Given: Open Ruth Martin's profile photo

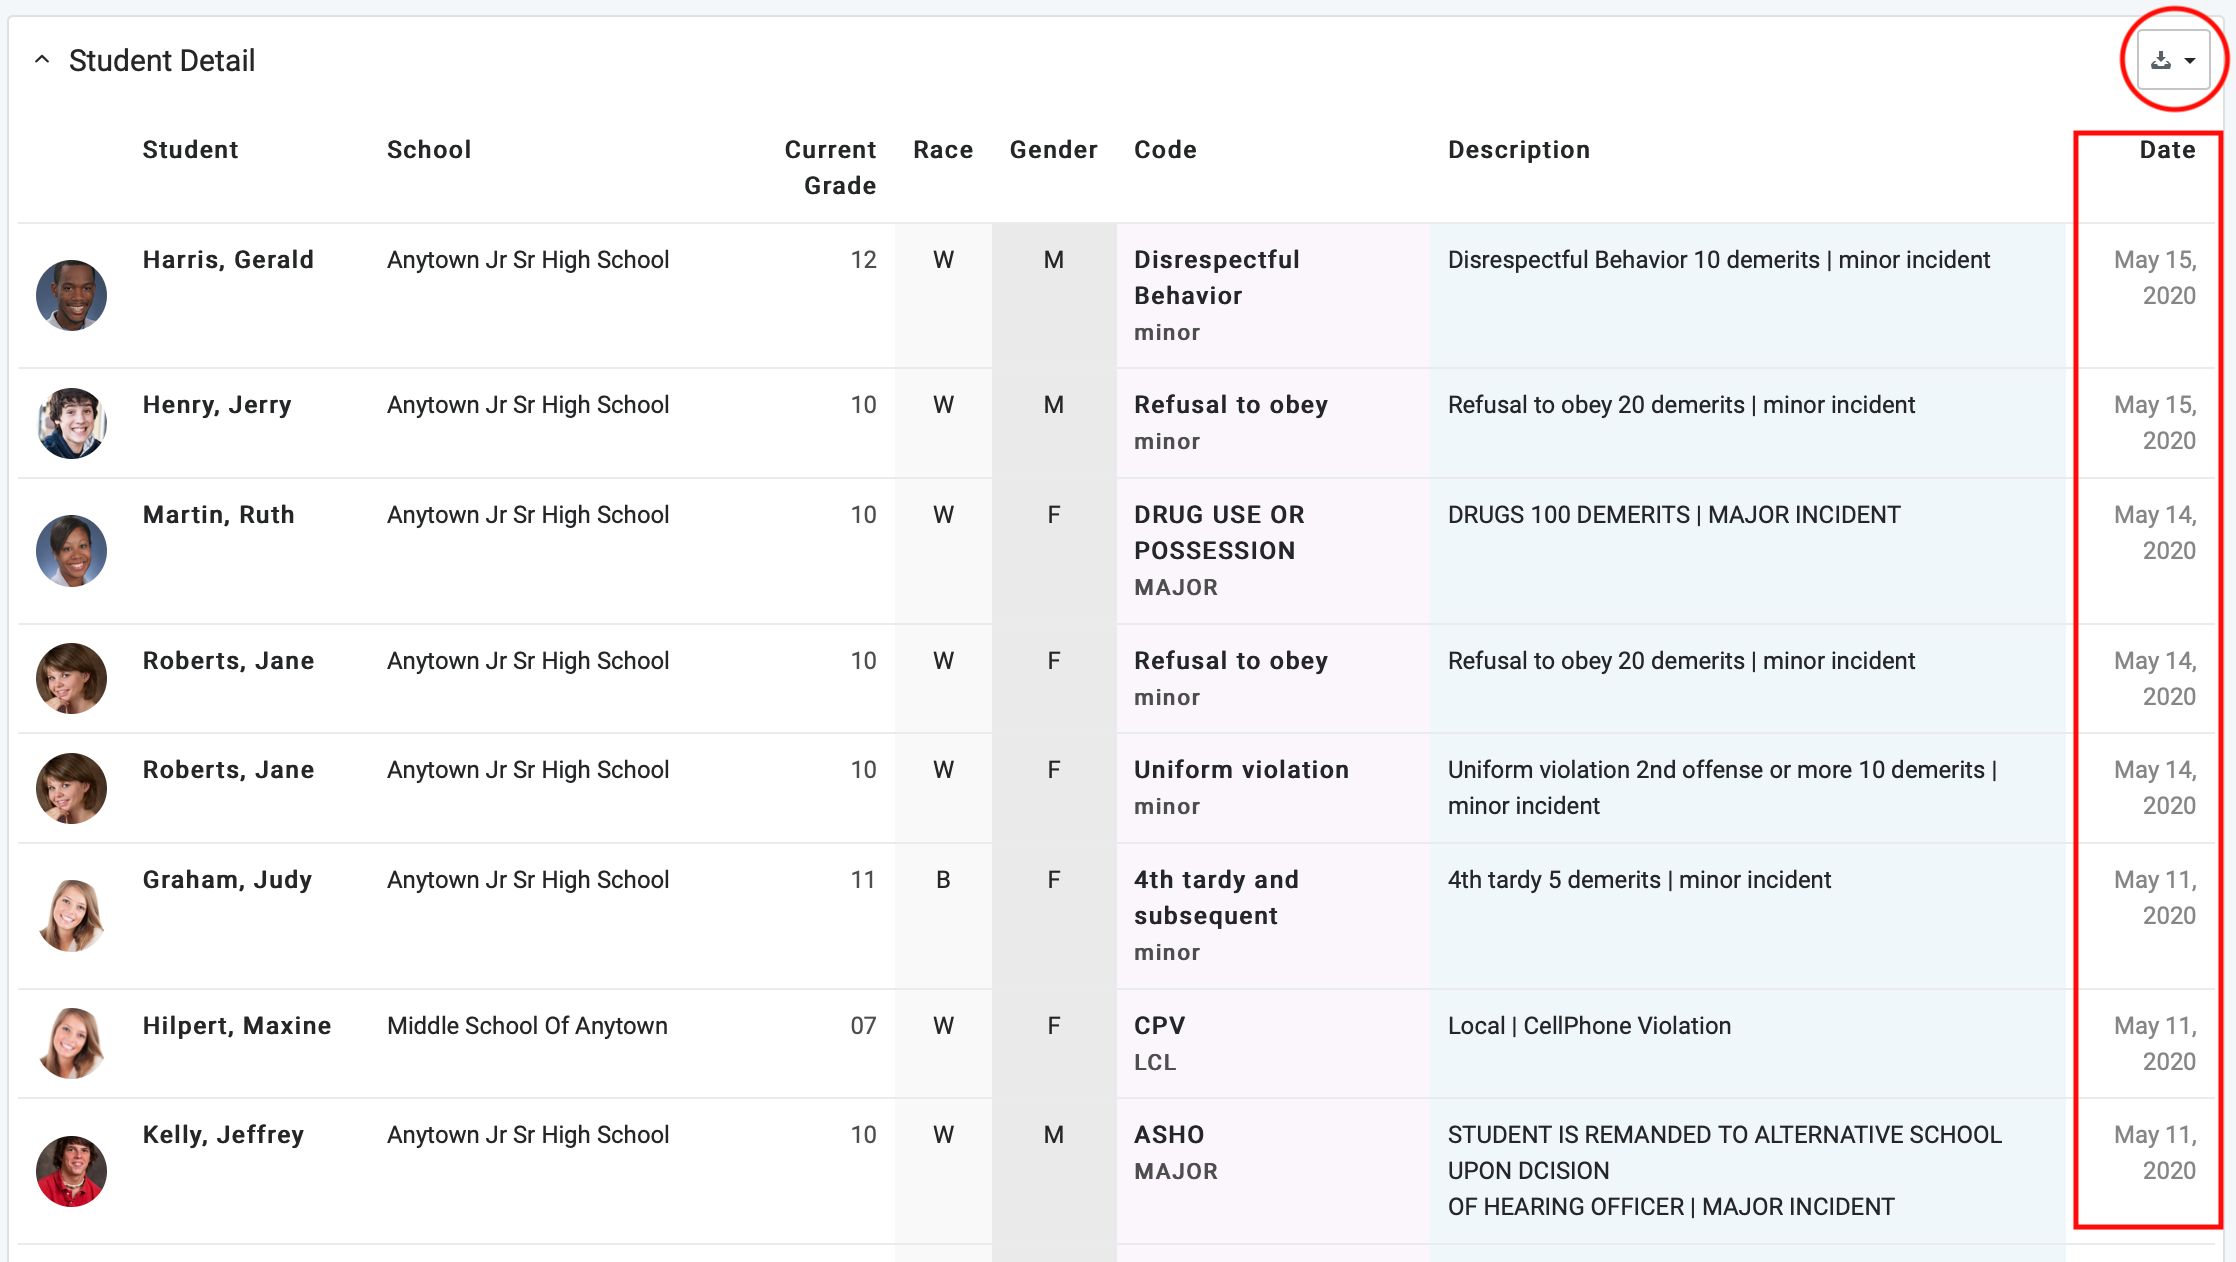Looking at the screenshot, I should pyautogui.click(x=71, y=551).
